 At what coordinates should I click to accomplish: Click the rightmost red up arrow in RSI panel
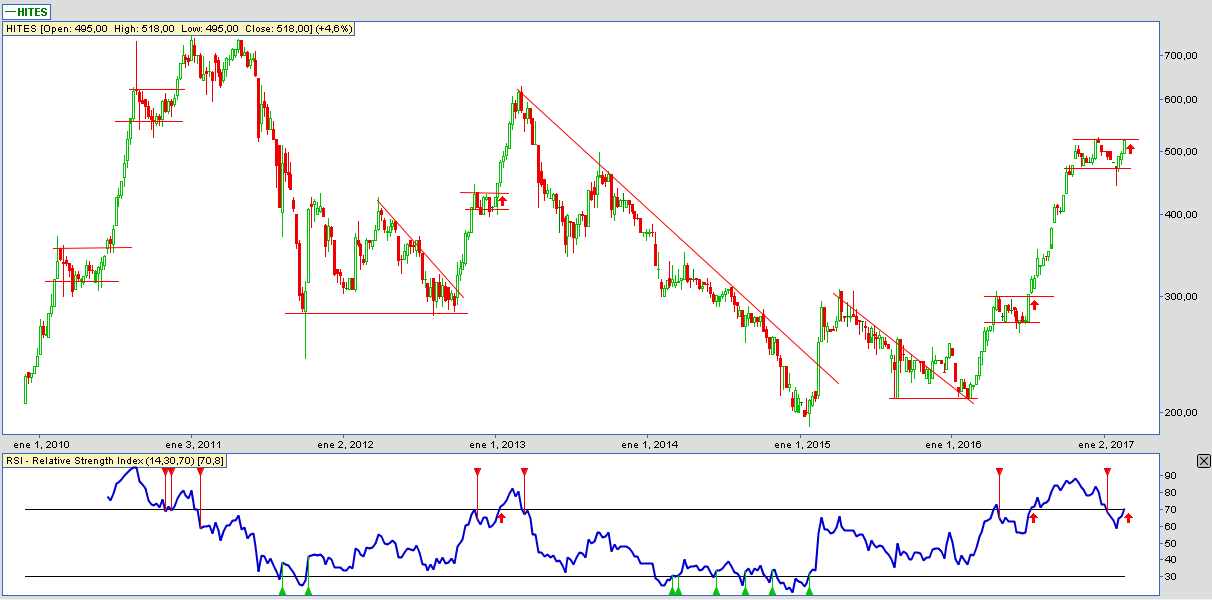pos(1128,517)
